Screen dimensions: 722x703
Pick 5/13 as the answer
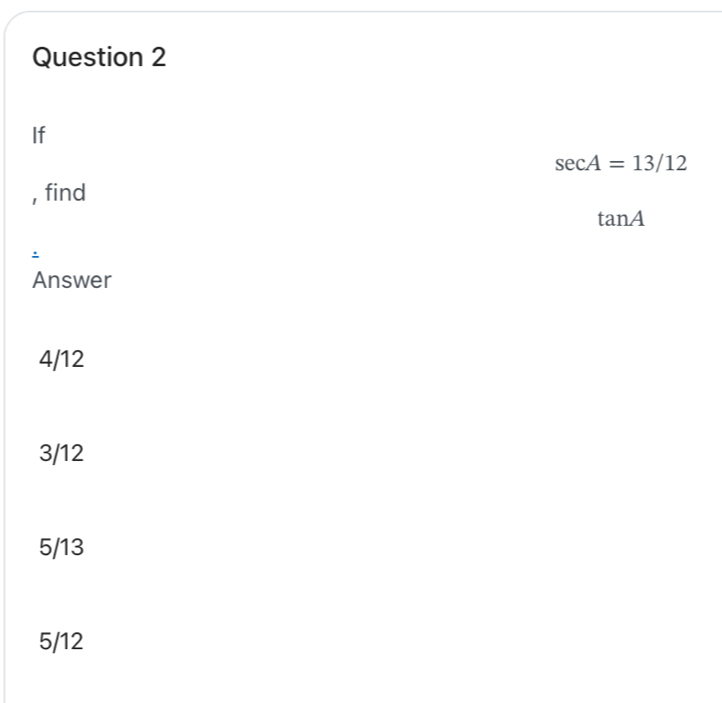coord(61,548)
